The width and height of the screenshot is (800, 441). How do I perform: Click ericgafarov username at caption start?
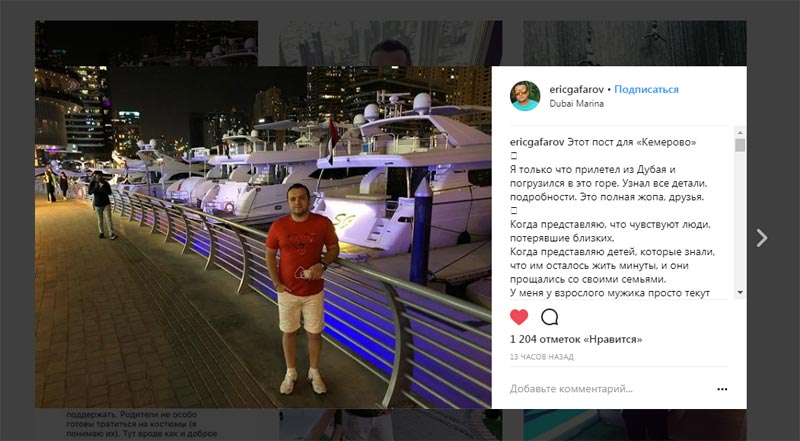537,142
